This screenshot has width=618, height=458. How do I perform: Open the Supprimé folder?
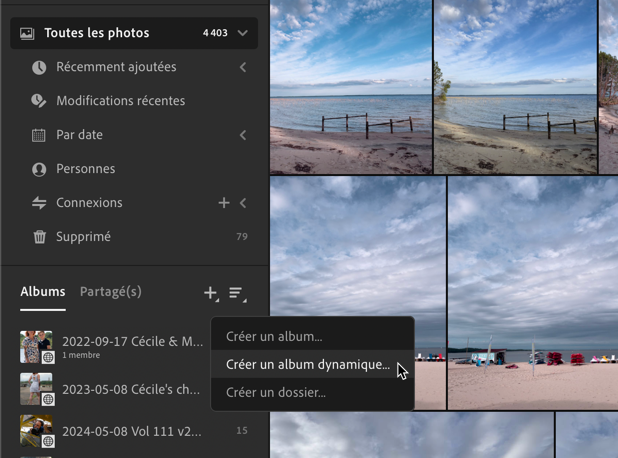pyautogui.click(x=84, y=236)
